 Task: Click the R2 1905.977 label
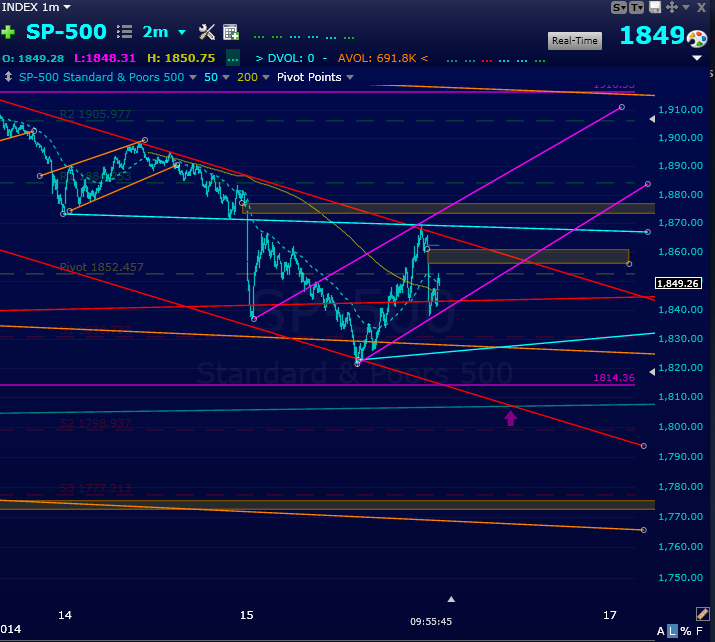pos(95,114)
